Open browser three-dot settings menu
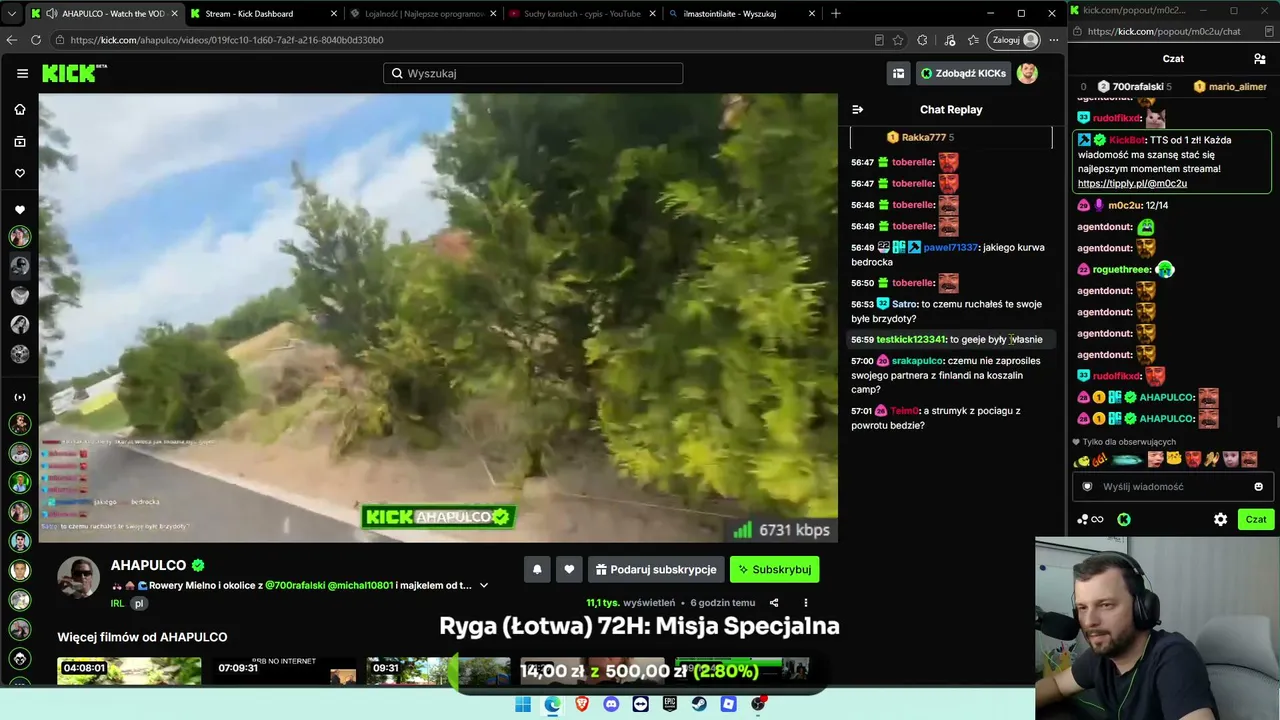 [x=1053, y=40]
